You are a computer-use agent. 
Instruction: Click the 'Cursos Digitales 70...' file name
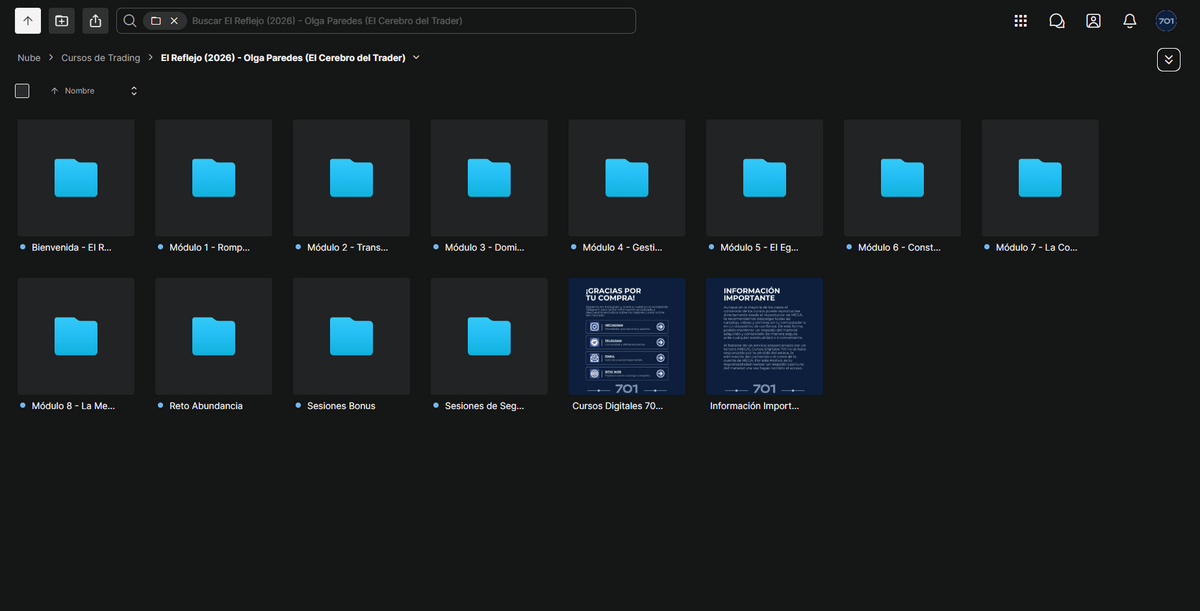pos(617,406)
